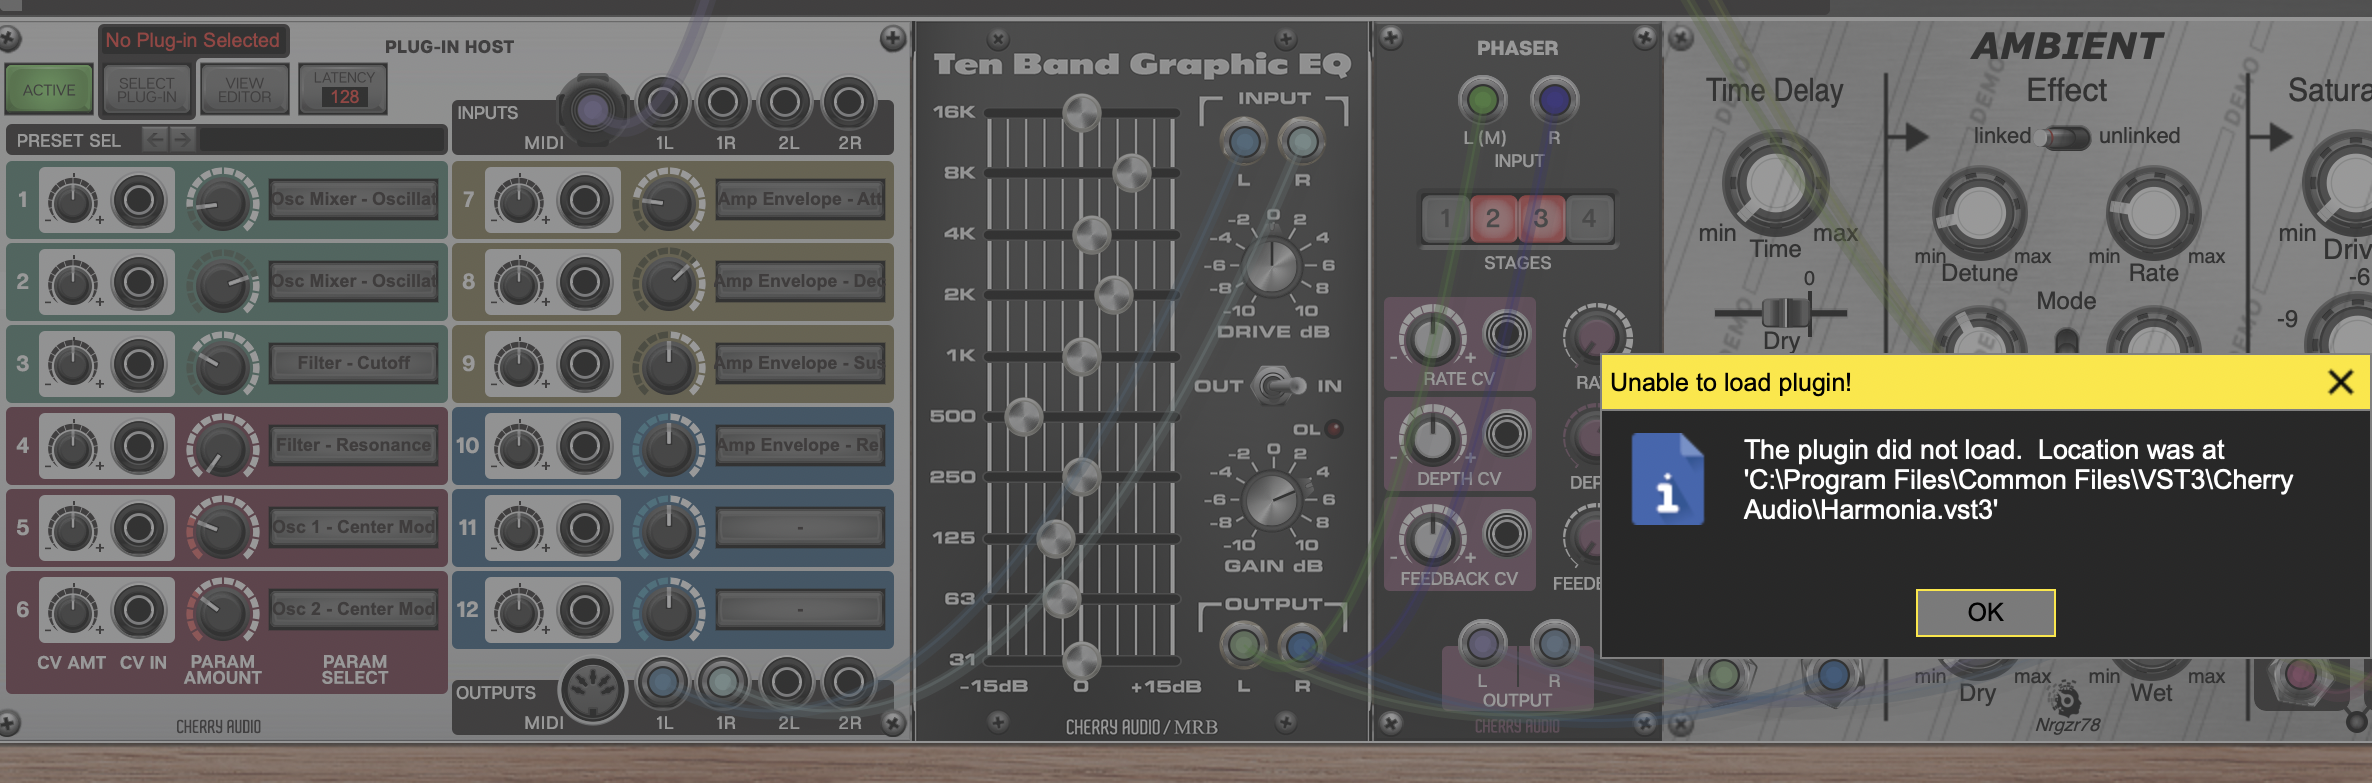
Task: Click the 31 band slider in Graphic EQ
Action: point(1082,660)
